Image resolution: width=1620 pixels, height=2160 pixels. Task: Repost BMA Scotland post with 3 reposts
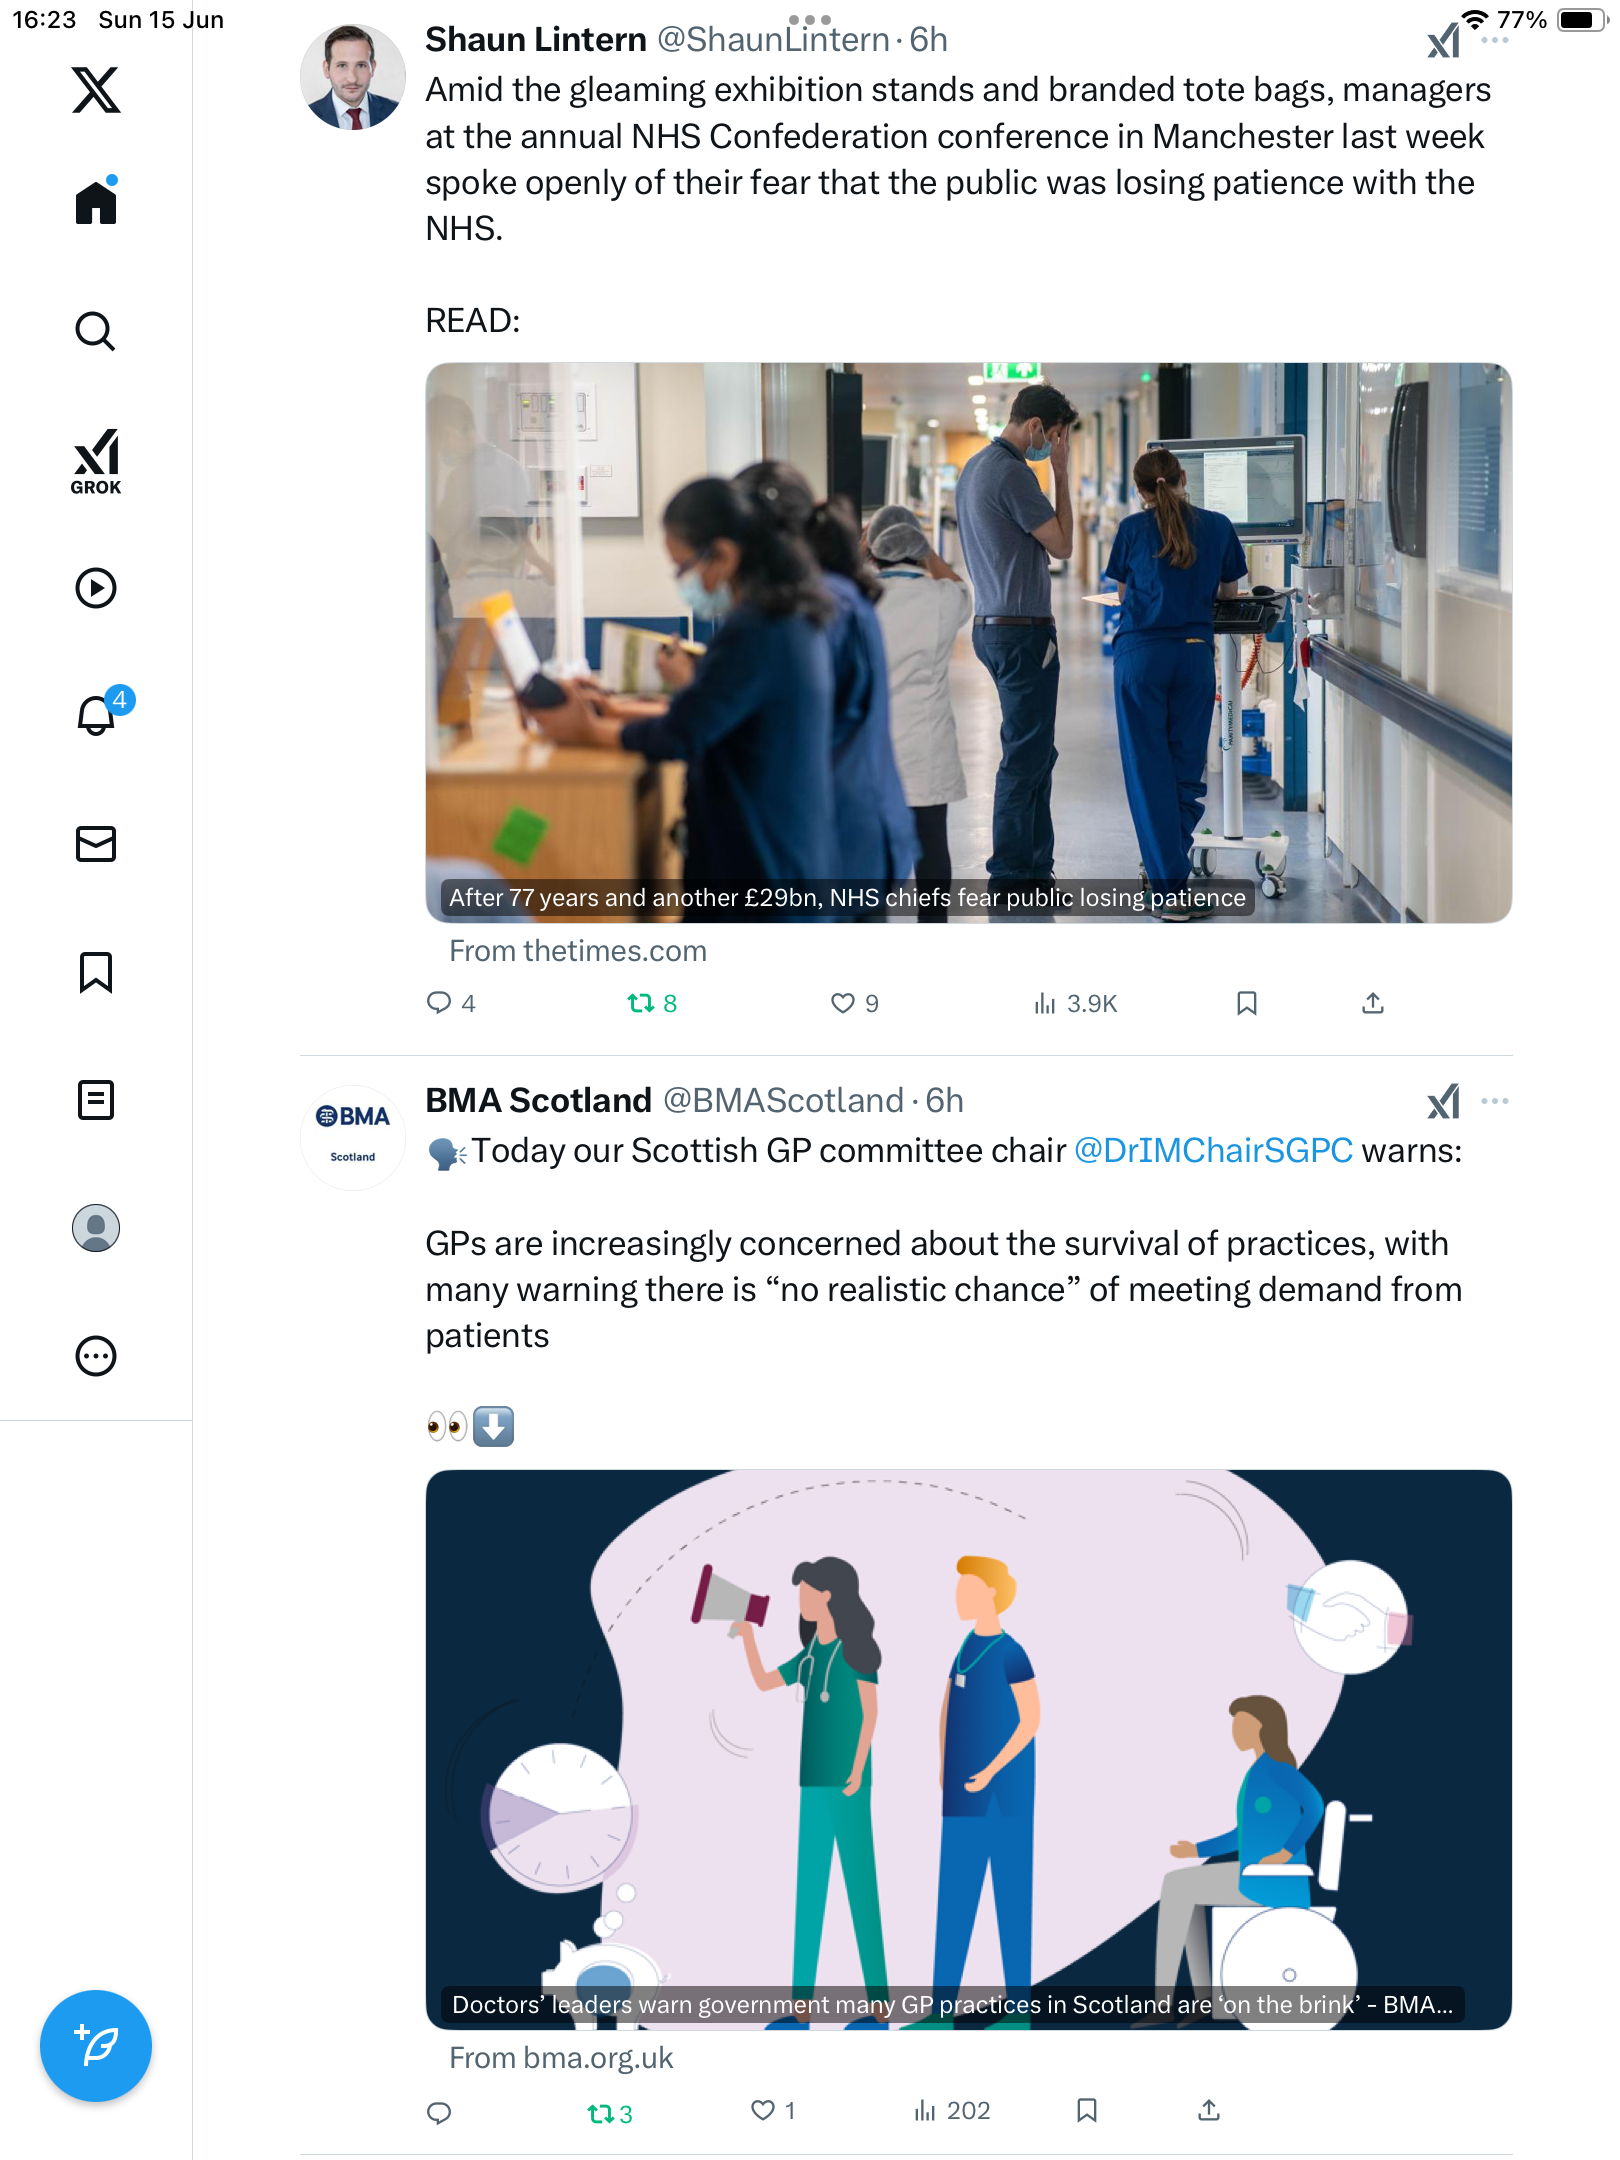tap(610, 2112)
